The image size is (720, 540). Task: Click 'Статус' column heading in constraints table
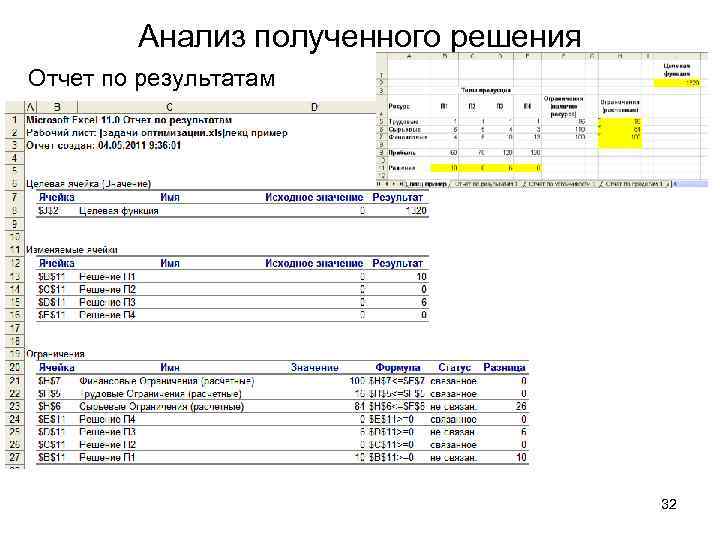point(454,367)
